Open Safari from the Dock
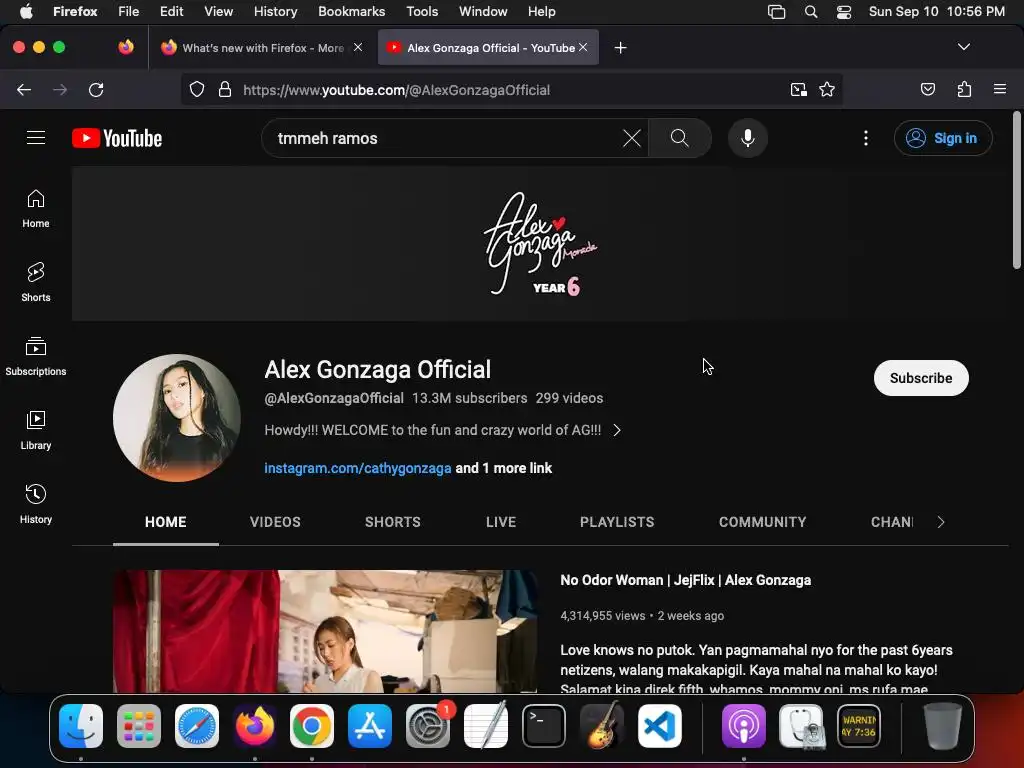This screenshot has width=1024, height=768. click(x=197, y=726)
